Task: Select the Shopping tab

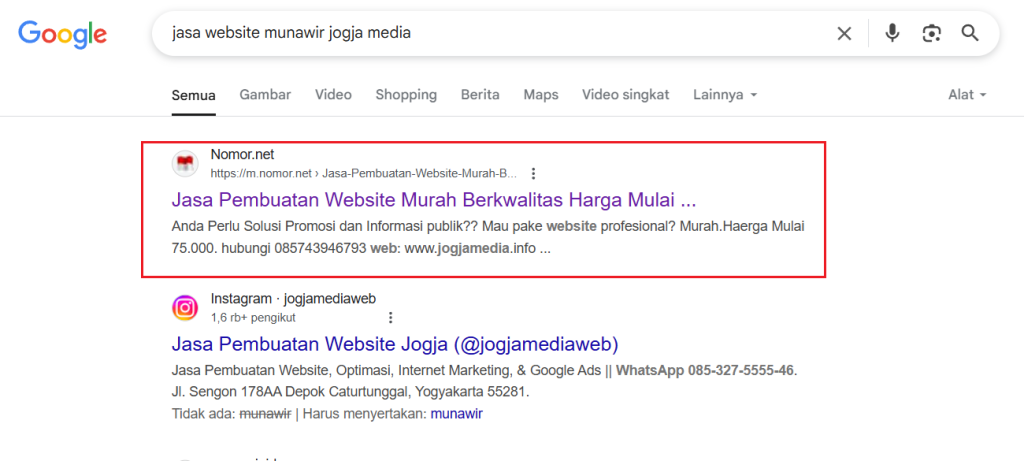Action: click(406, 95)
